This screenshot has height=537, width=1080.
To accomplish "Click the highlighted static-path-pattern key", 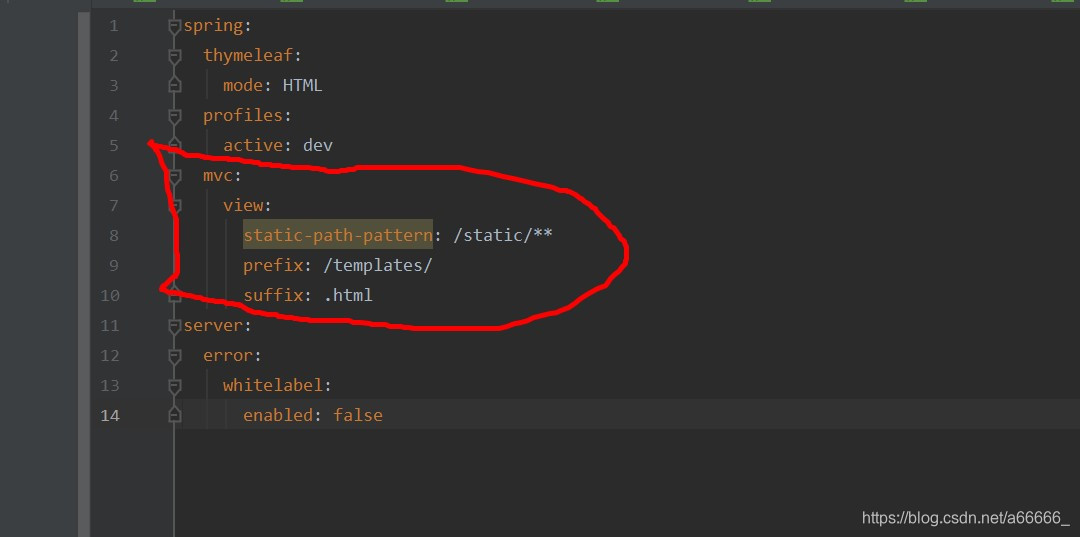I will [338, 235].
